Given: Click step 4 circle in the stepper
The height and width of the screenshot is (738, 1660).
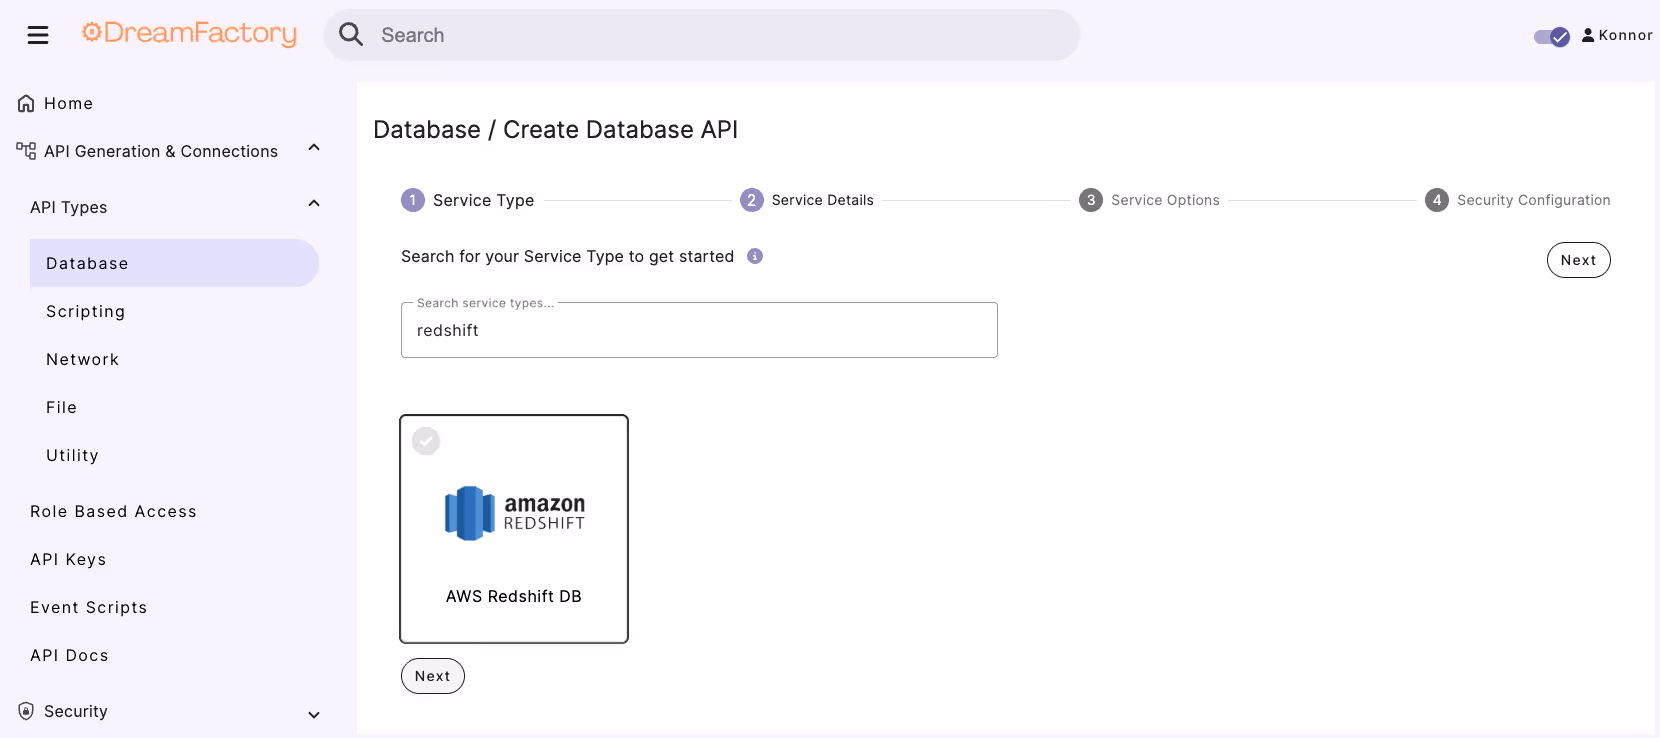Looking at the screenshot, I should [x=1437, y=200].
